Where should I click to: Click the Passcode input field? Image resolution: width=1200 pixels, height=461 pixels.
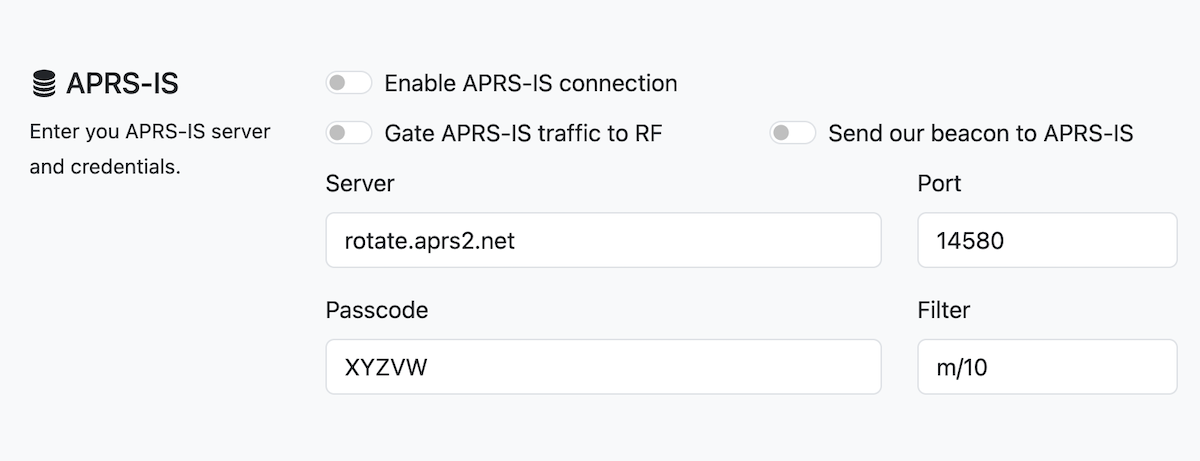(x=603, y=367)
